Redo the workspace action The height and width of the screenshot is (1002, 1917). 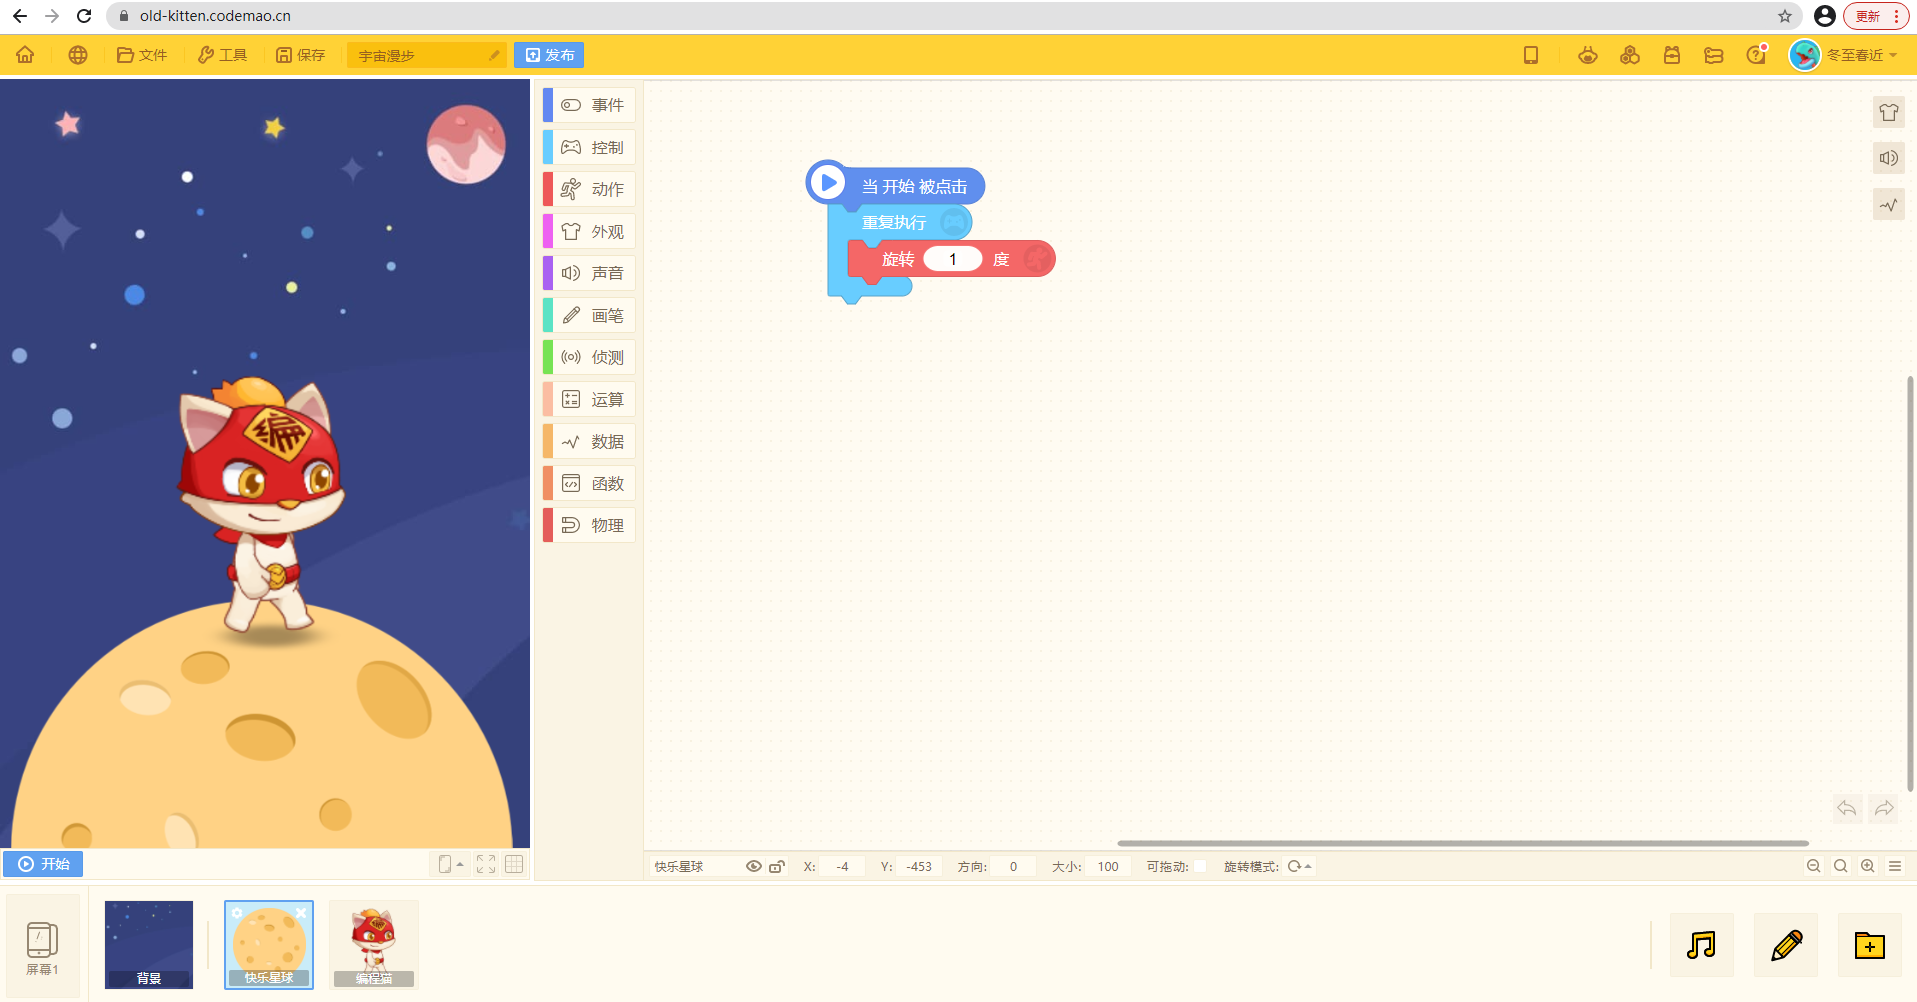[x=1884, y=808]
